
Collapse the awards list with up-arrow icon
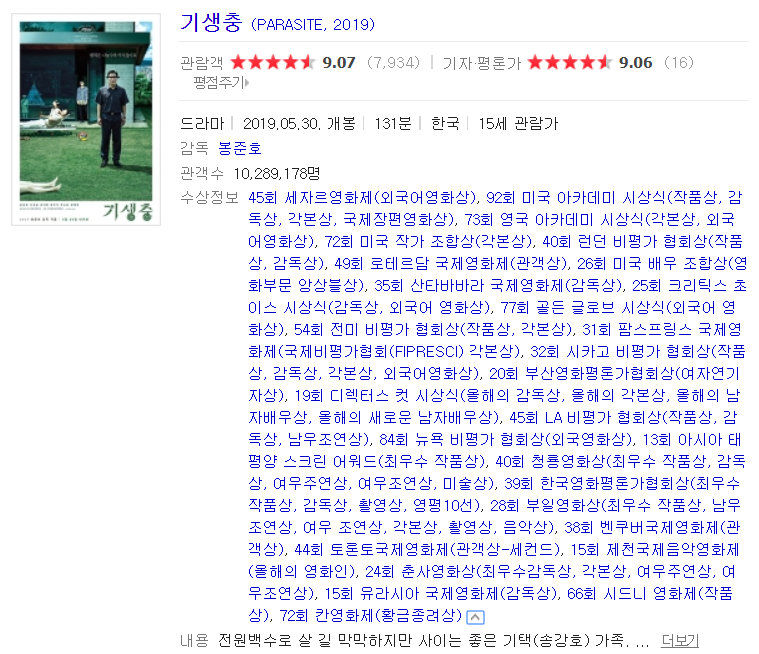tap(475, 617)
